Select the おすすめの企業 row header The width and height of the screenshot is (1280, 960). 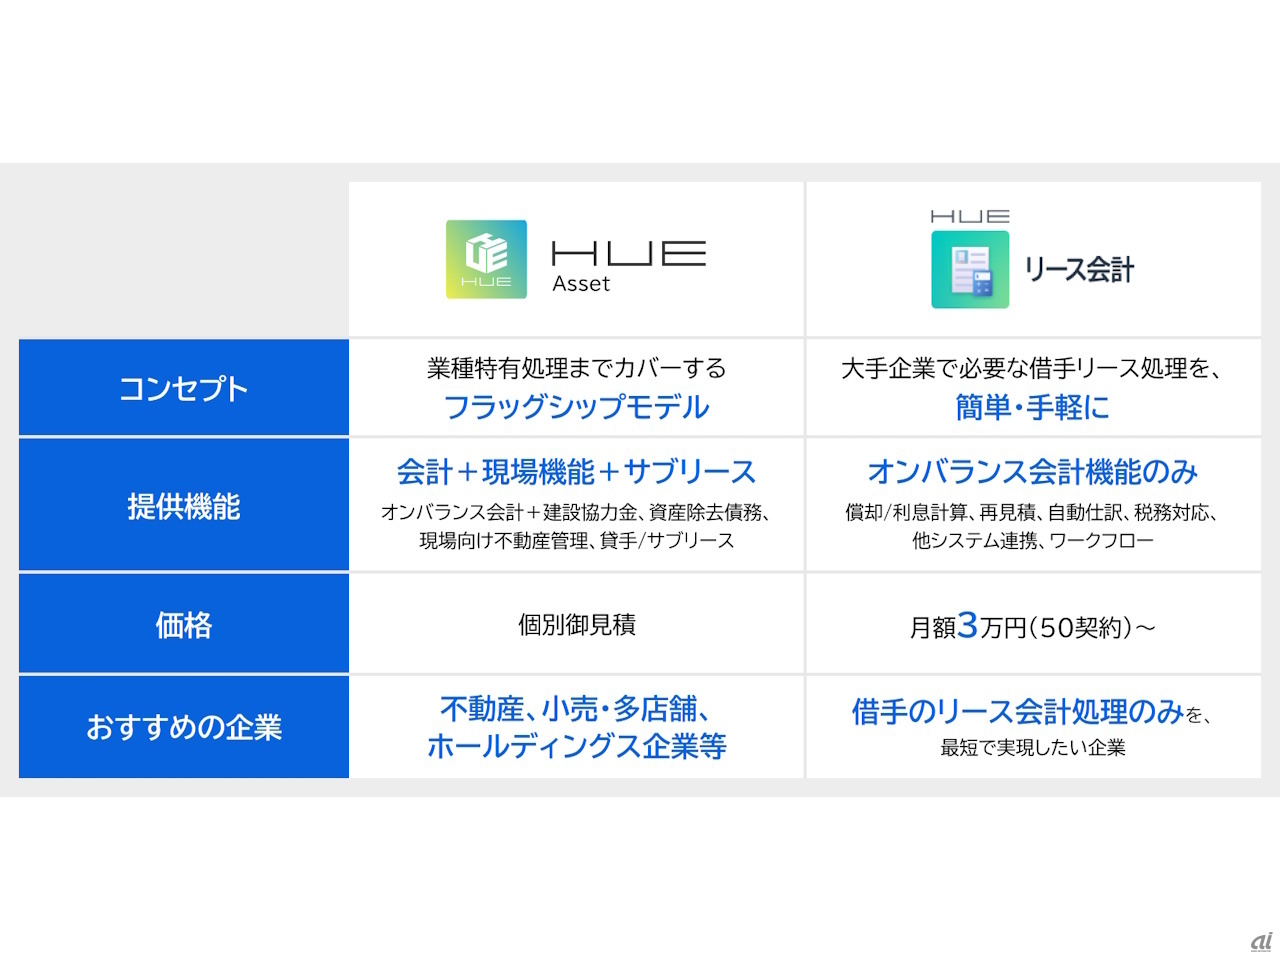(x=184, y=727)
